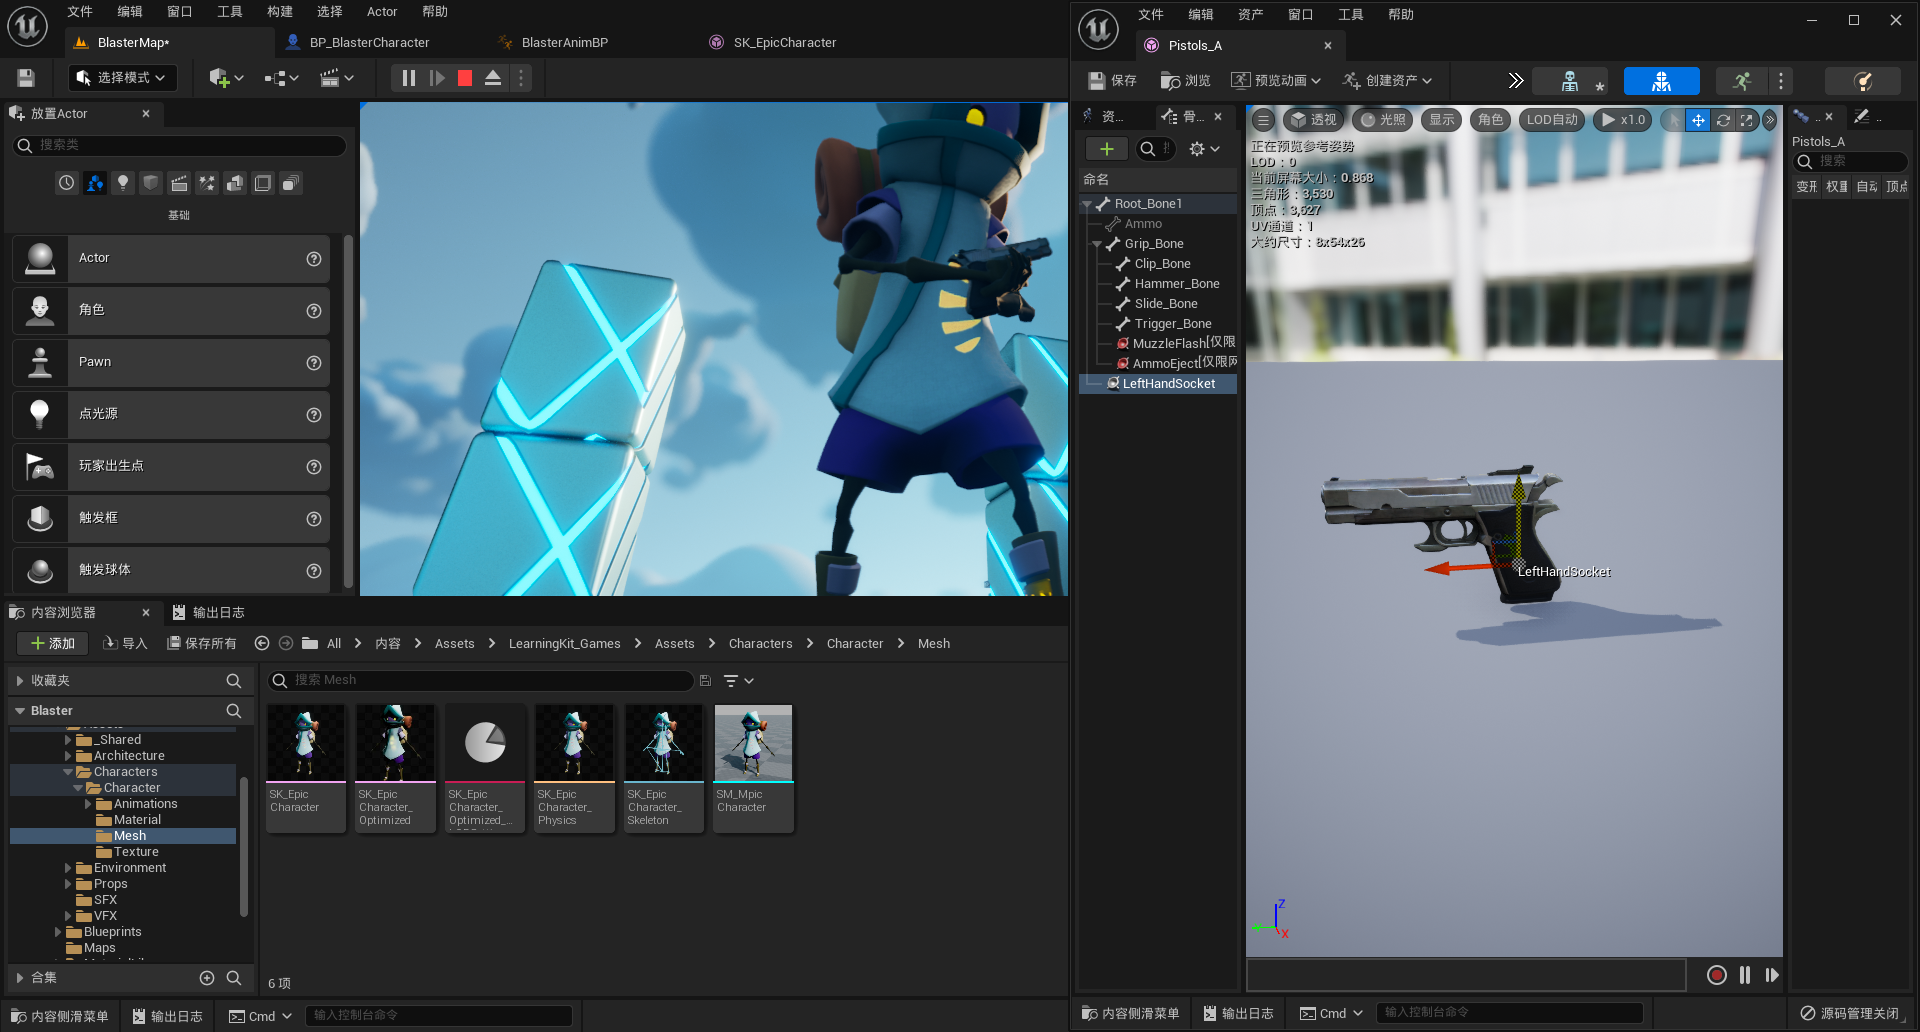Save the current level with floppy icon

(x=26, y=78)
